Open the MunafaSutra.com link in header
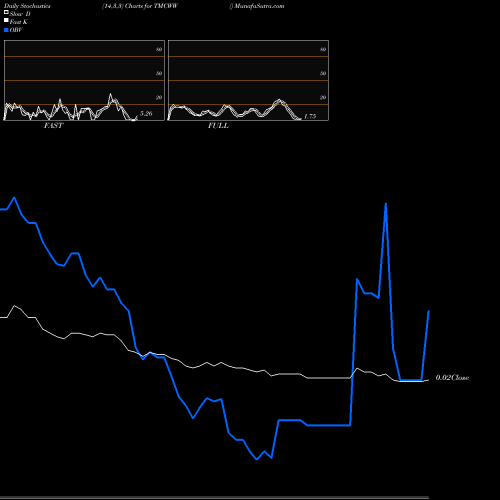This screenshot has height=500, width=500. pyautogui.click(x=259, y=6)
